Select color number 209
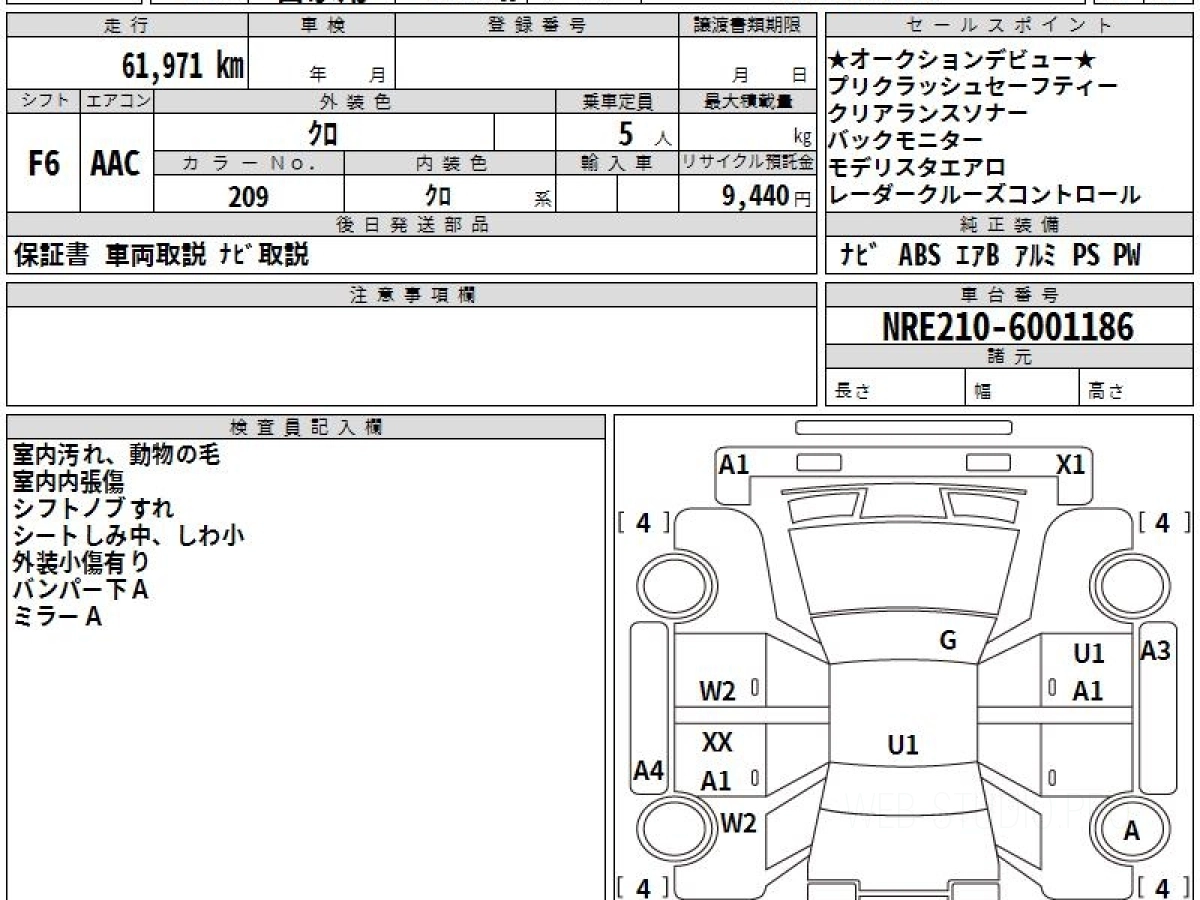Screen dimensions: 1200x900 (x=248, y=197)
